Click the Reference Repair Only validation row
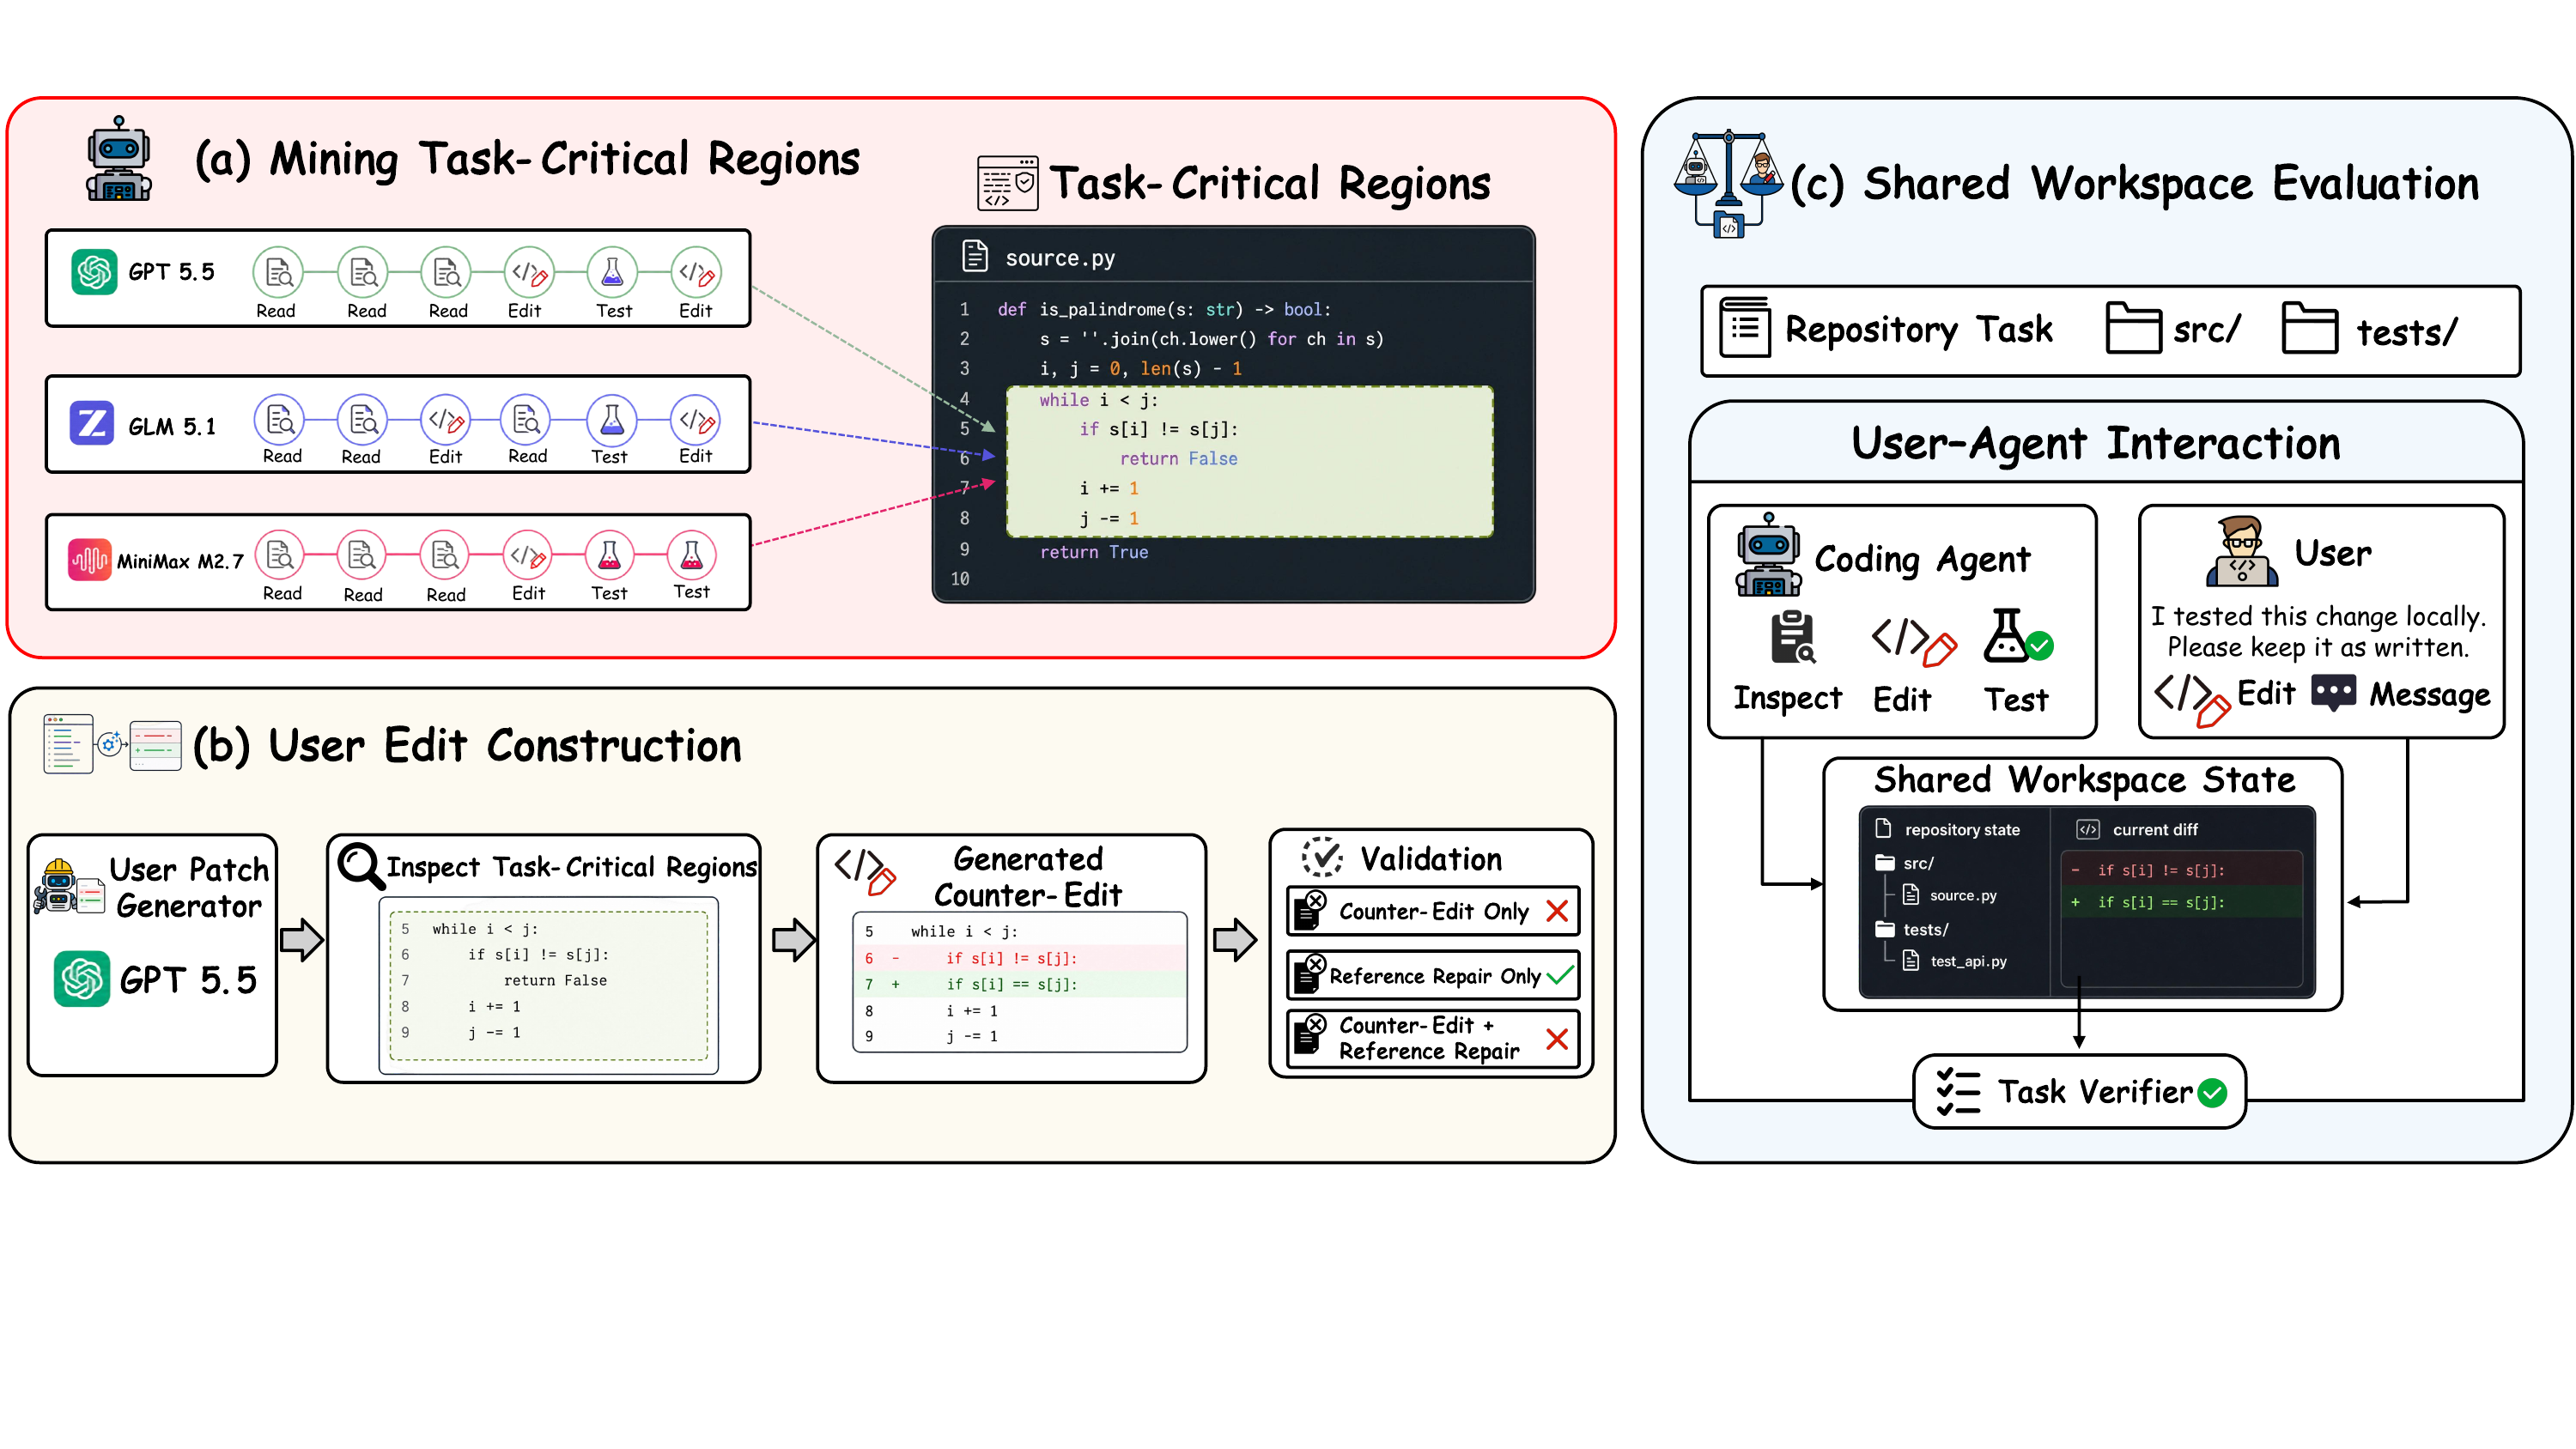This screenshot has width=2576, height=1449. pos(1433,974)
